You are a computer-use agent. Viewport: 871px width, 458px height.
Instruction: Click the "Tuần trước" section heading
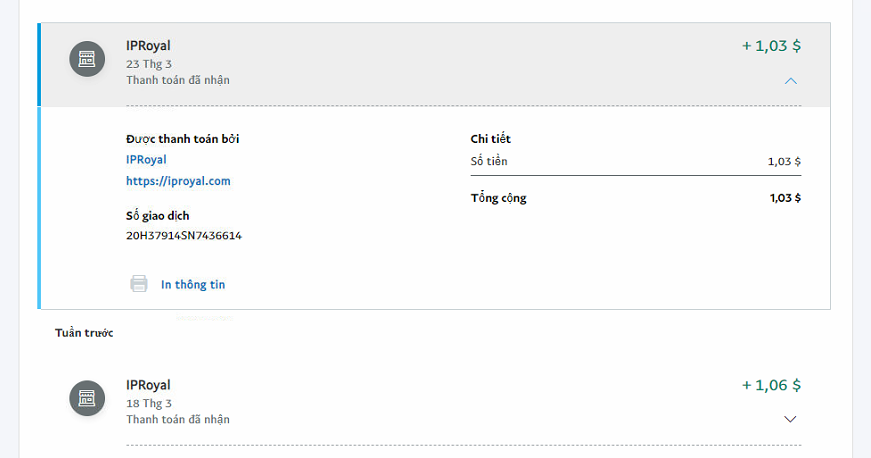click(x=84, y=333)
